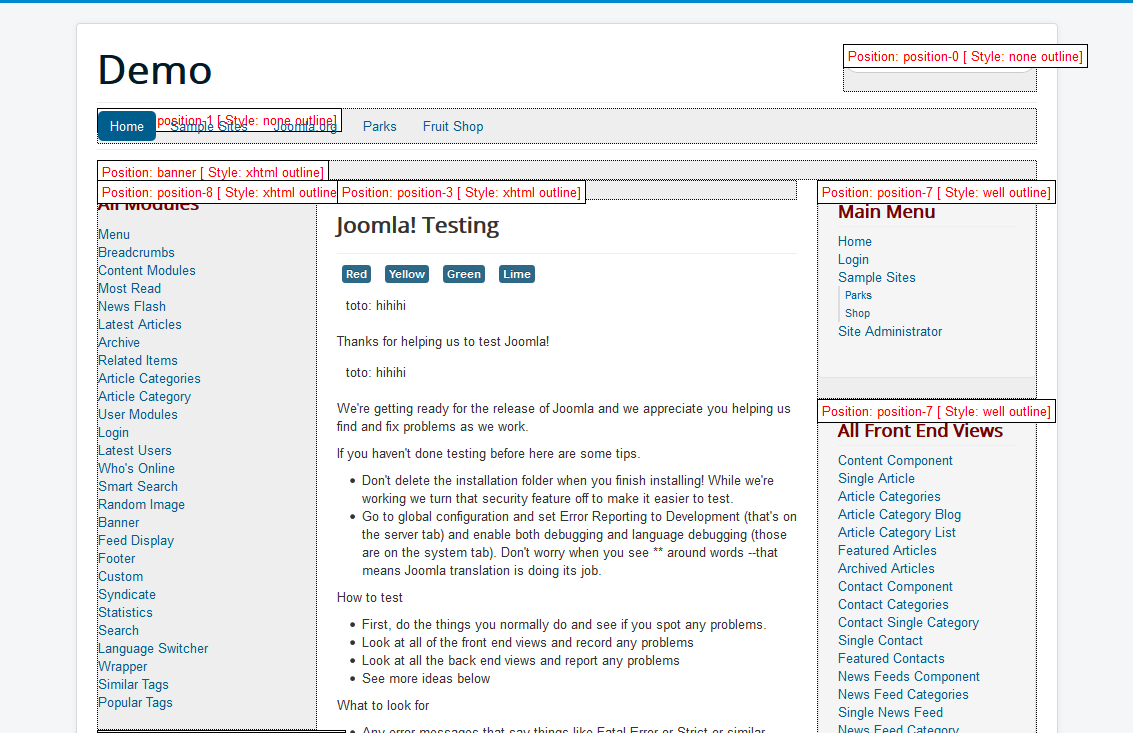Open Custom module link
This screenshot has width=1133, height=733.
121,576
